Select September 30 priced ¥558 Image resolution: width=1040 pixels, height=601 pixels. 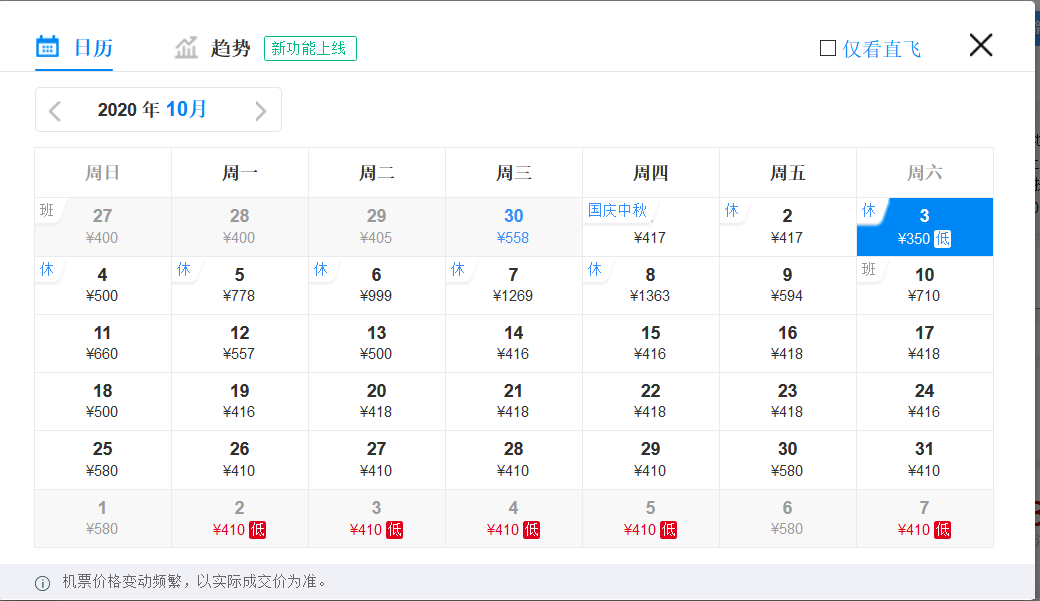[x=513, y=227]
